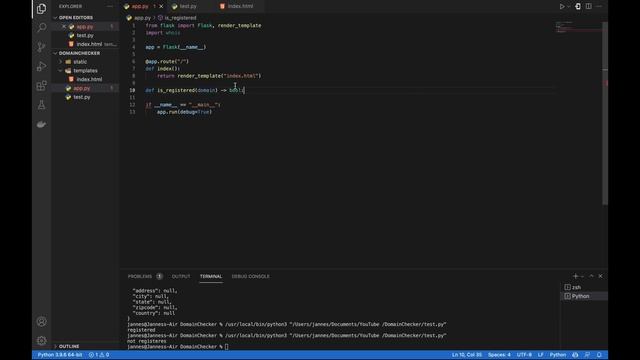Close the app.py editor tab
The height and width of the screenshot is (360, 640).
(161, 7)
